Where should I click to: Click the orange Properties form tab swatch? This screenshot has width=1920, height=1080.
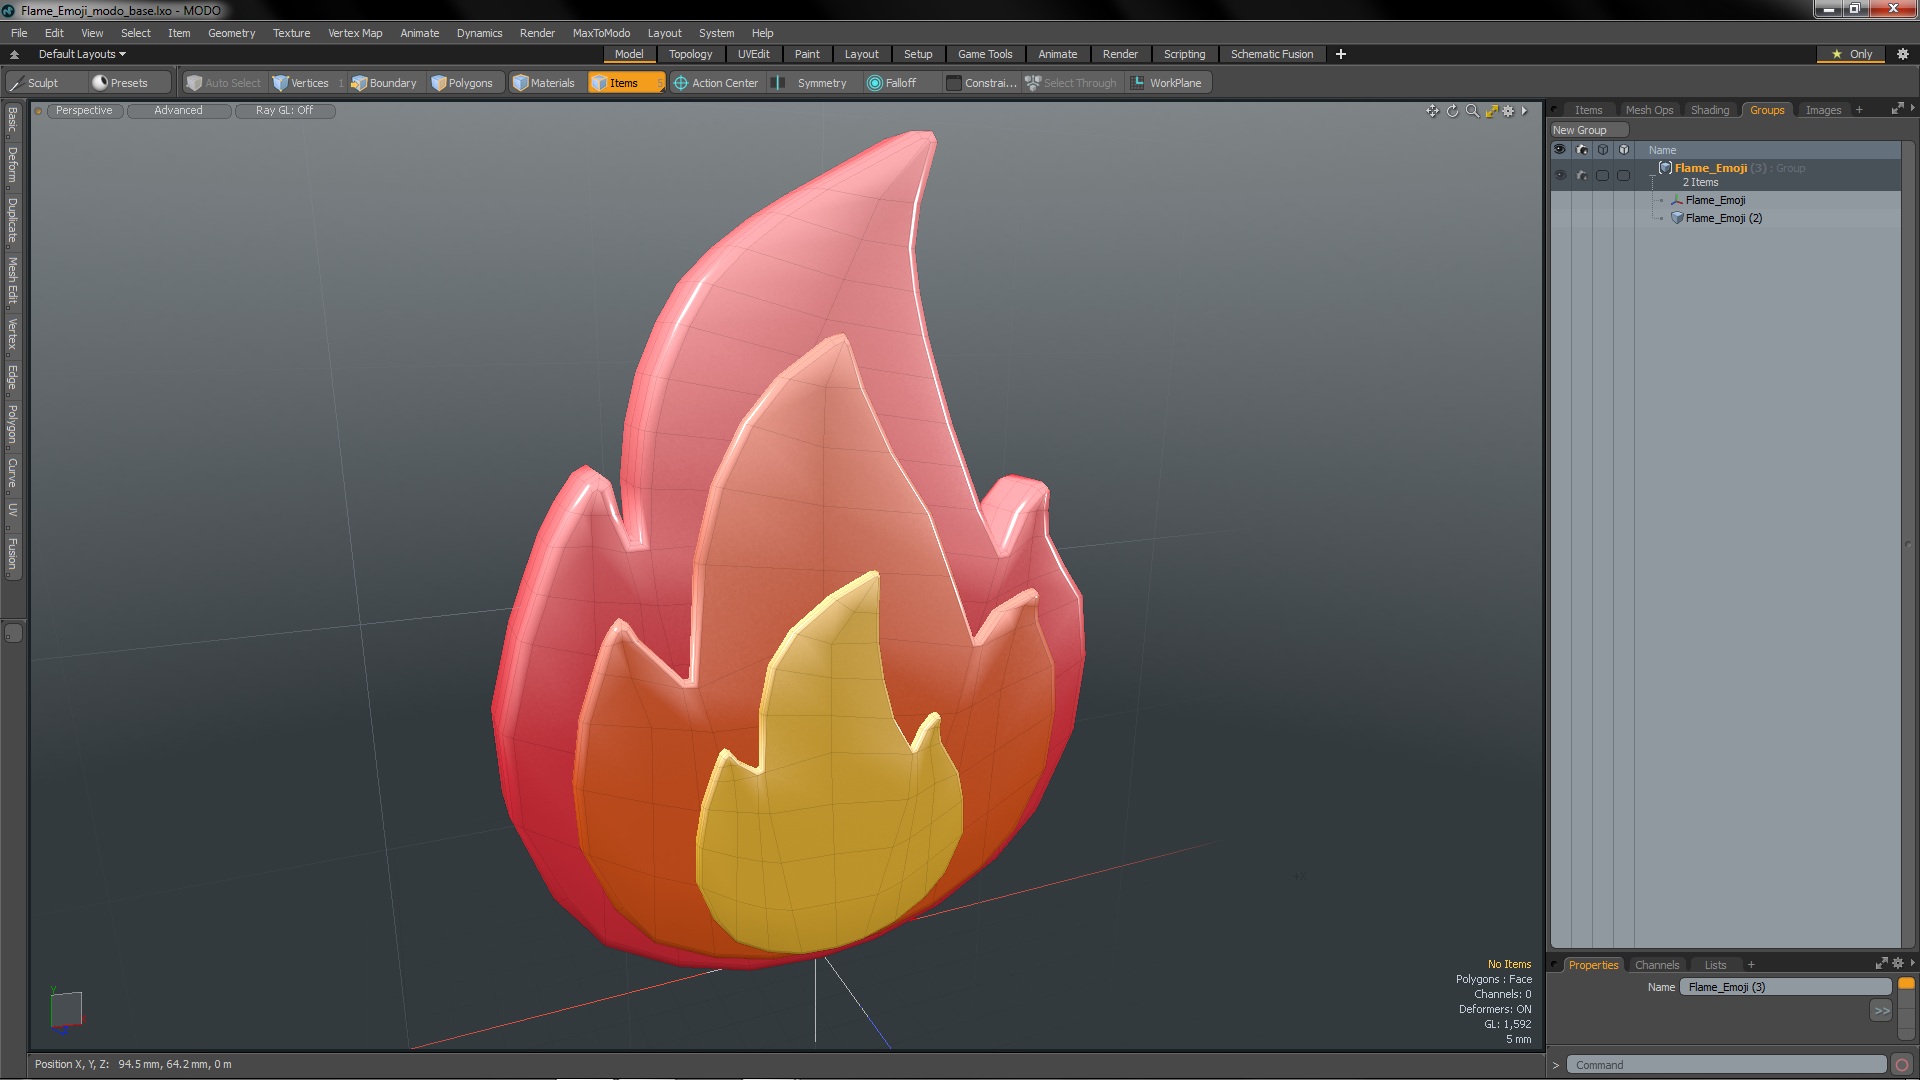click(1906, 984)
